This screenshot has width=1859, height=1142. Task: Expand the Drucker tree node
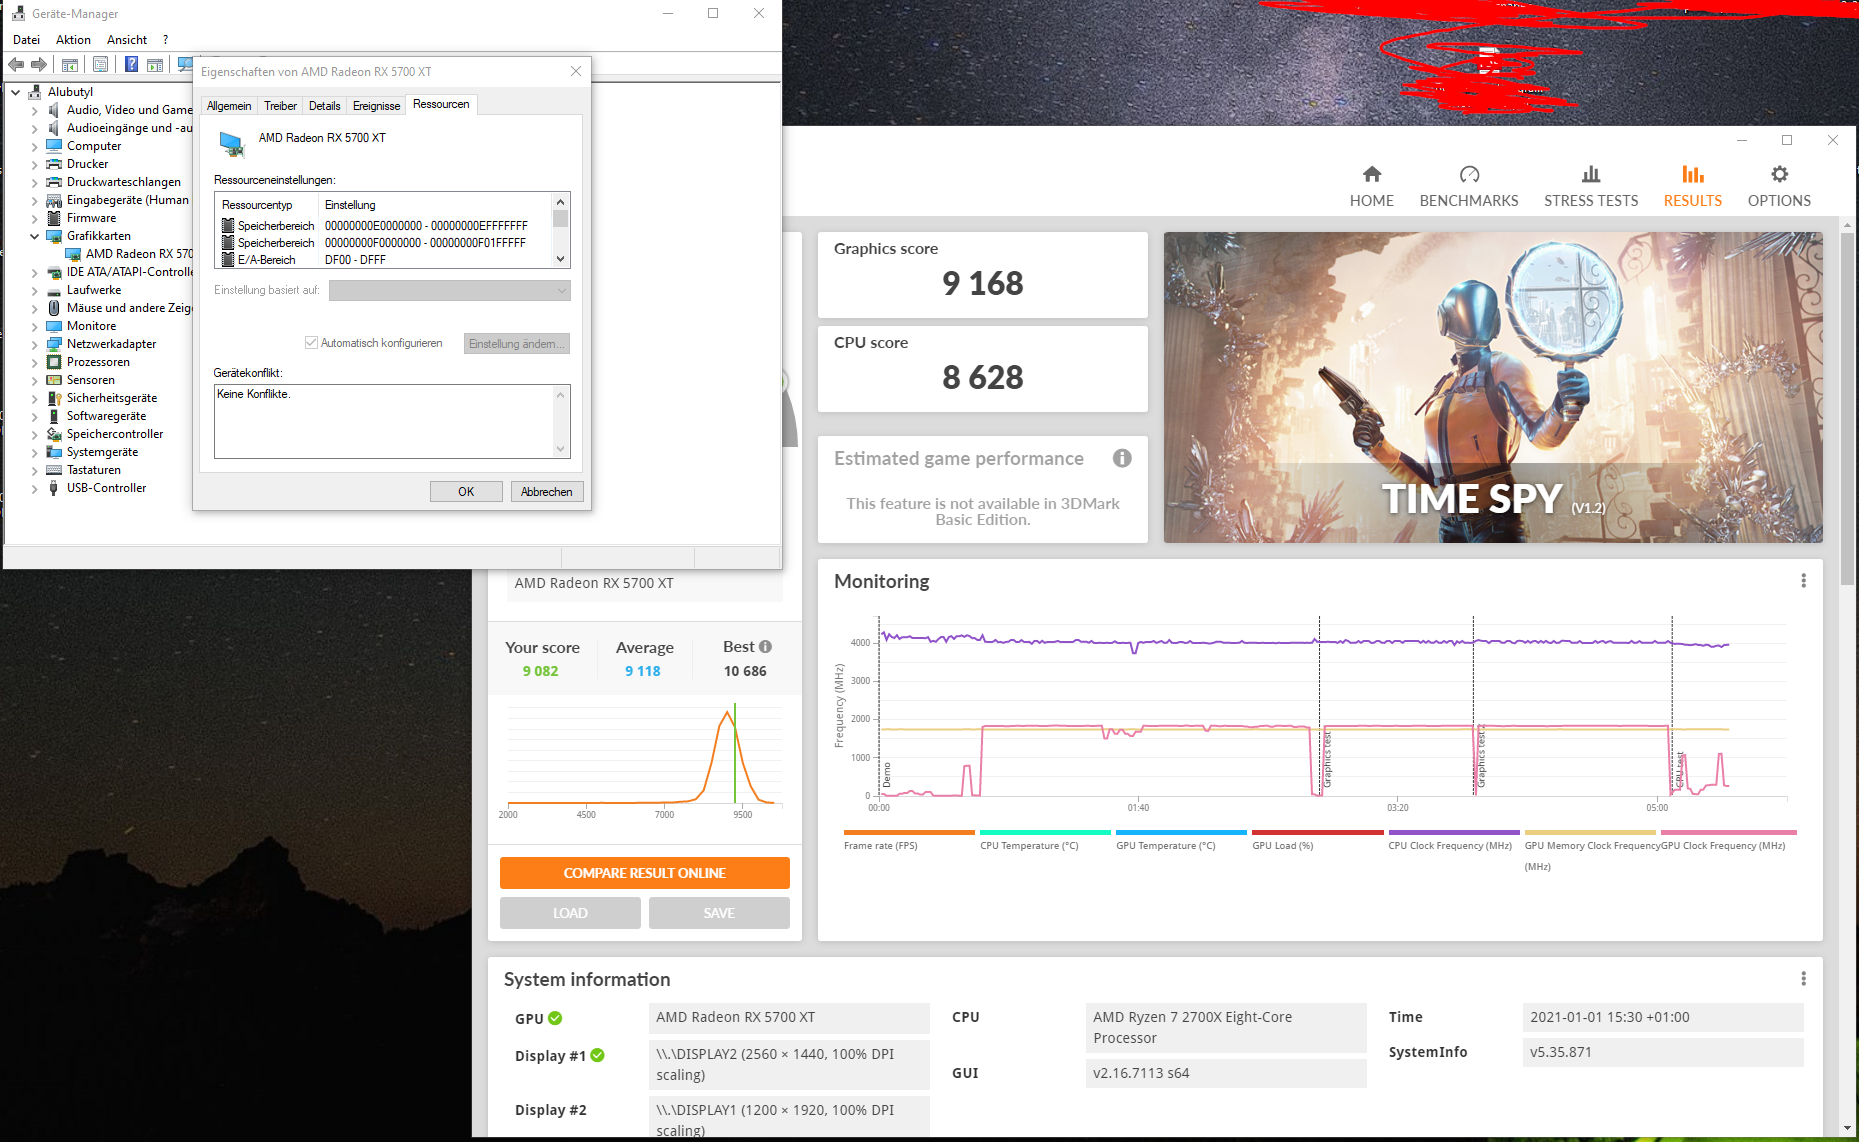coord(34,164)
